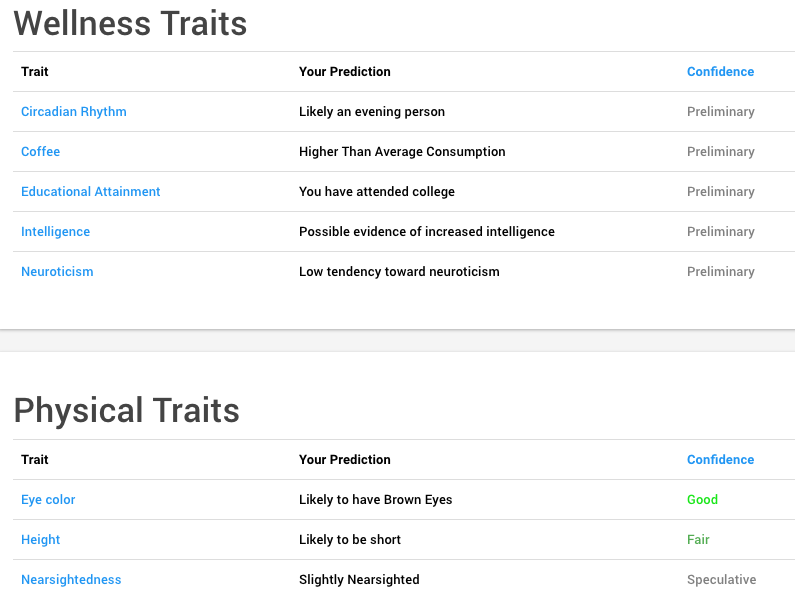This screenshot has height=603, width=795.
Task: Open the Neuroticism trait link
Action: [57, 272]
